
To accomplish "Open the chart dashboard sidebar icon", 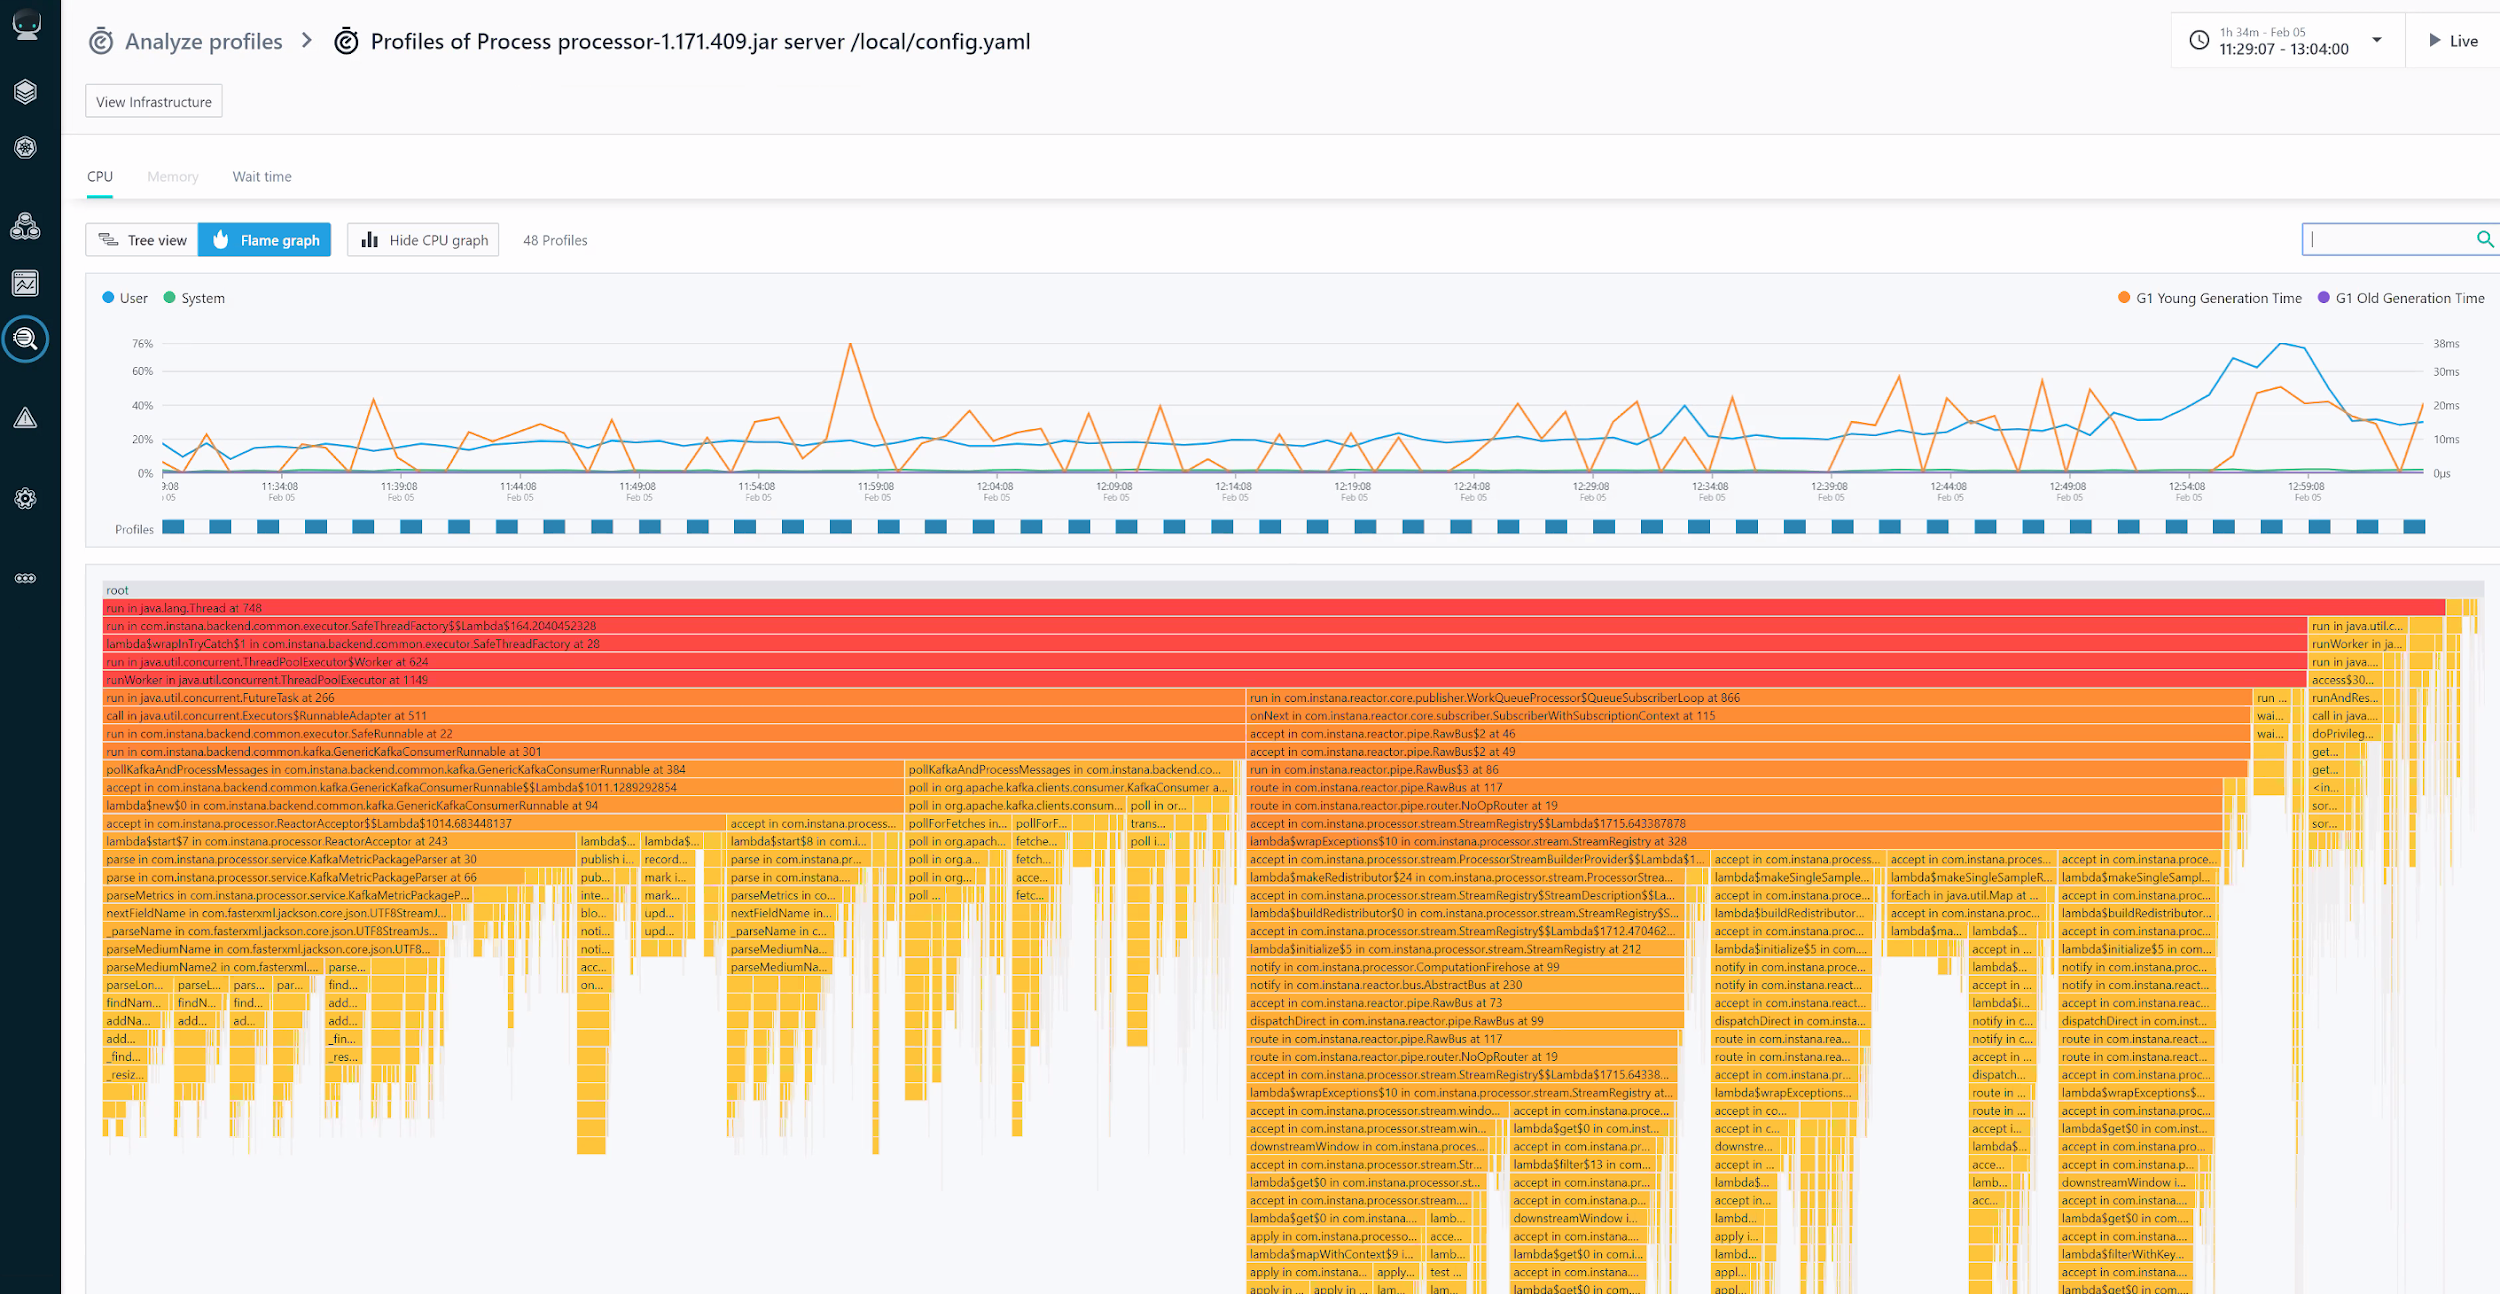I will [x=26, y=284].
